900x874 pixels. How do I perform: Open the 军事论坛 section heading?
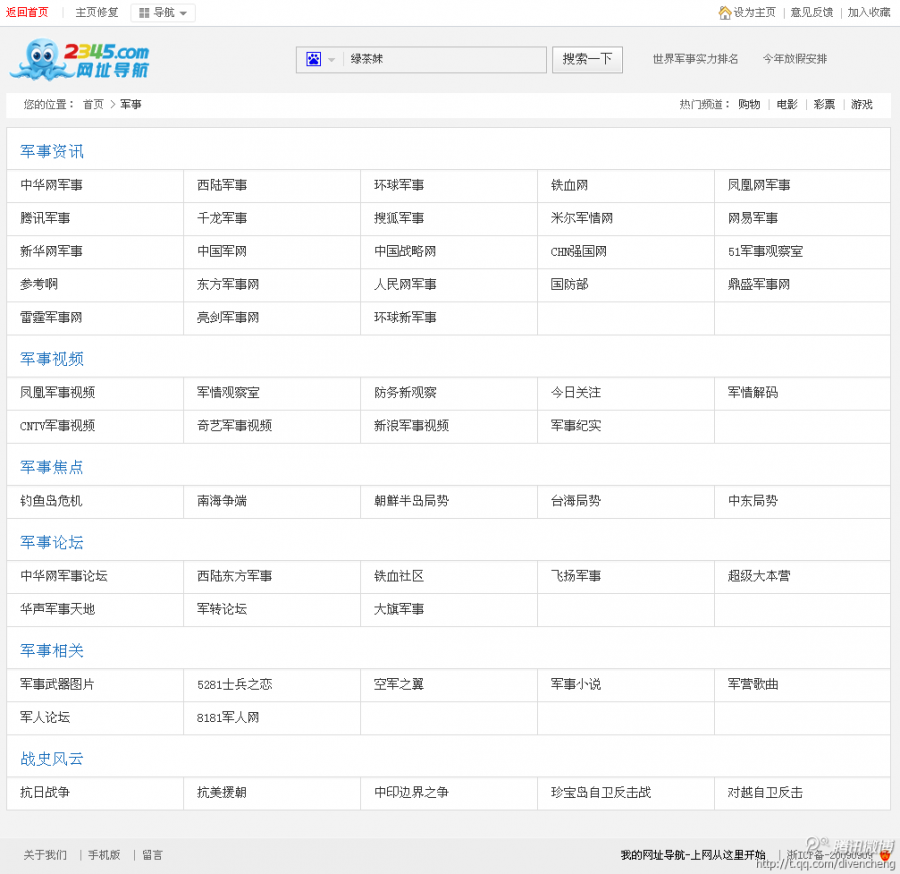(x=52, y=542)
